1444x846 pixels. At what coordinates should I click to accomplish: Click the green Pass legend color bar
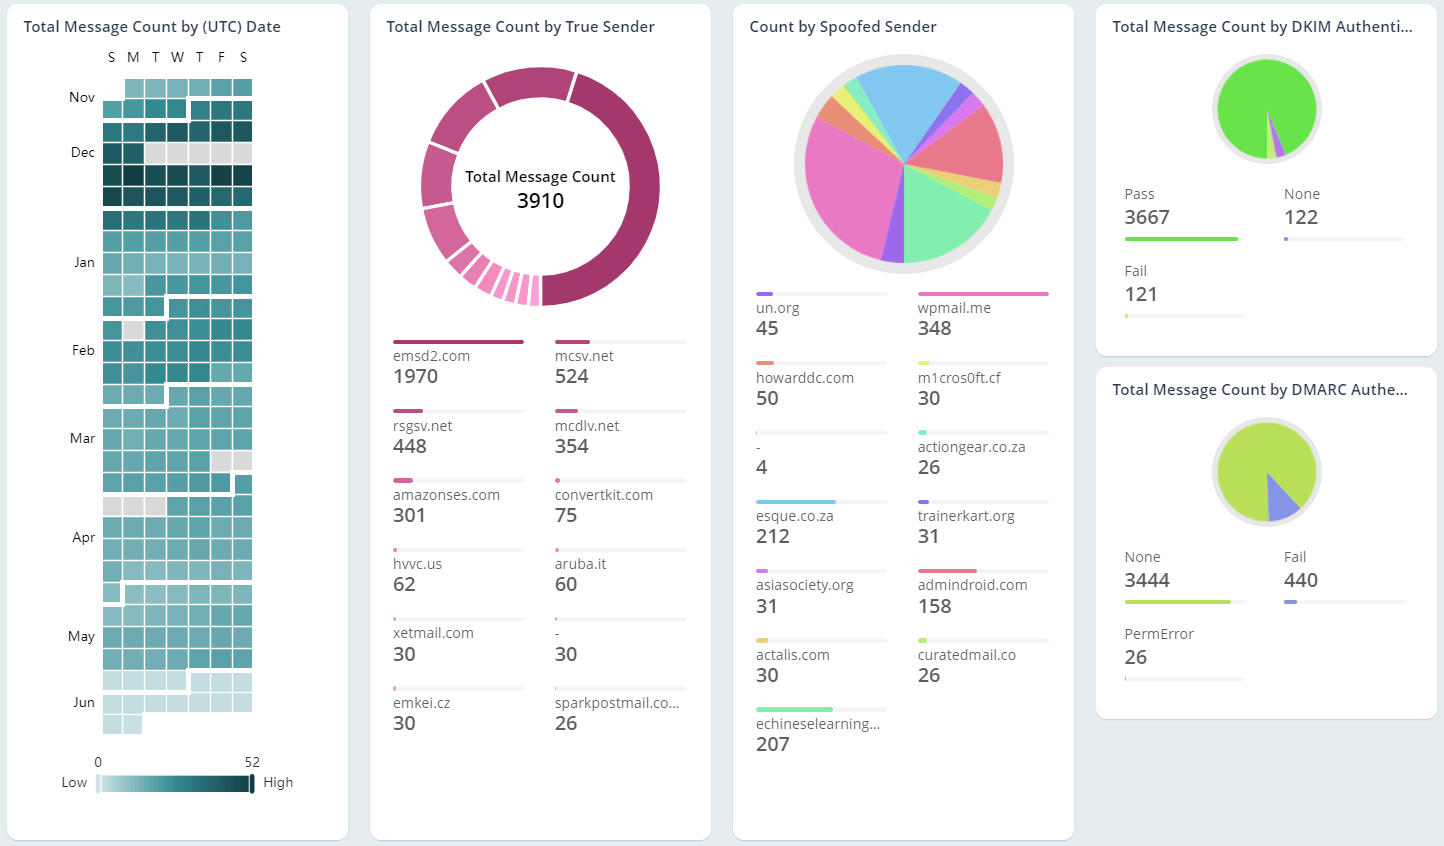point(1181,239)
